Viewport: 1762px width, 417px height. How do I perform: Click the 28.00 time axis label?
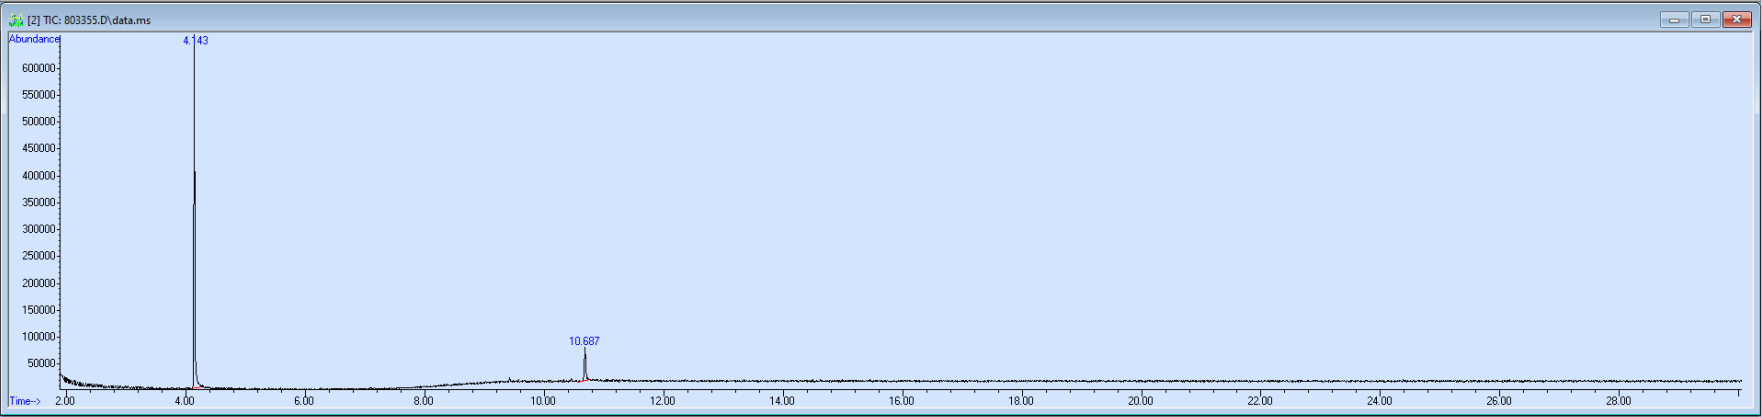[x=1618, y=401]
